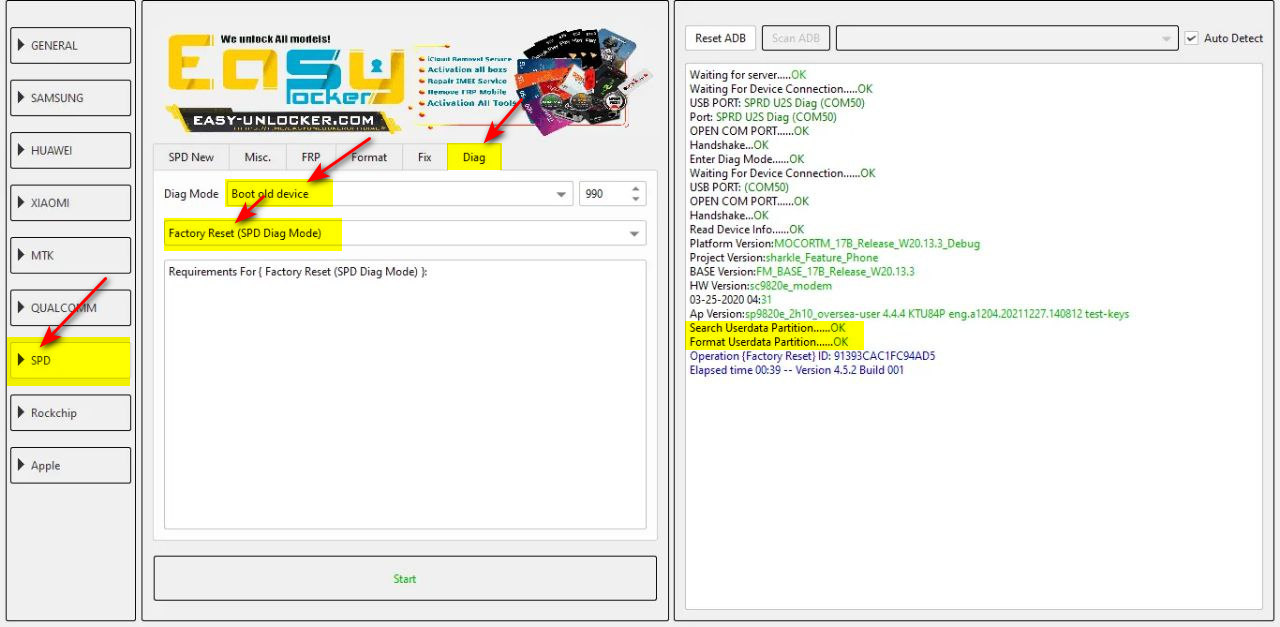Select 'Format Userdata Partition......OK' log line
The height and width of the screenshot is (627, 1280).
coord(769,342)
